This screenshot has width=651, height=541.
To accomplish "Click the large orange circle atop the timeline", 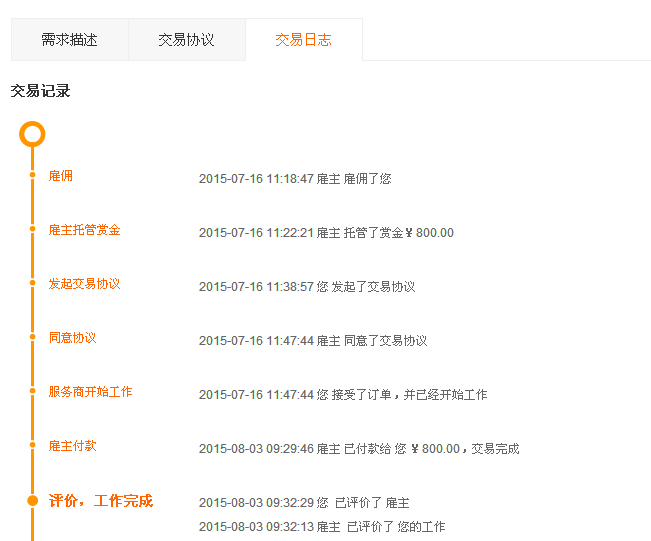I will (32, 133).
